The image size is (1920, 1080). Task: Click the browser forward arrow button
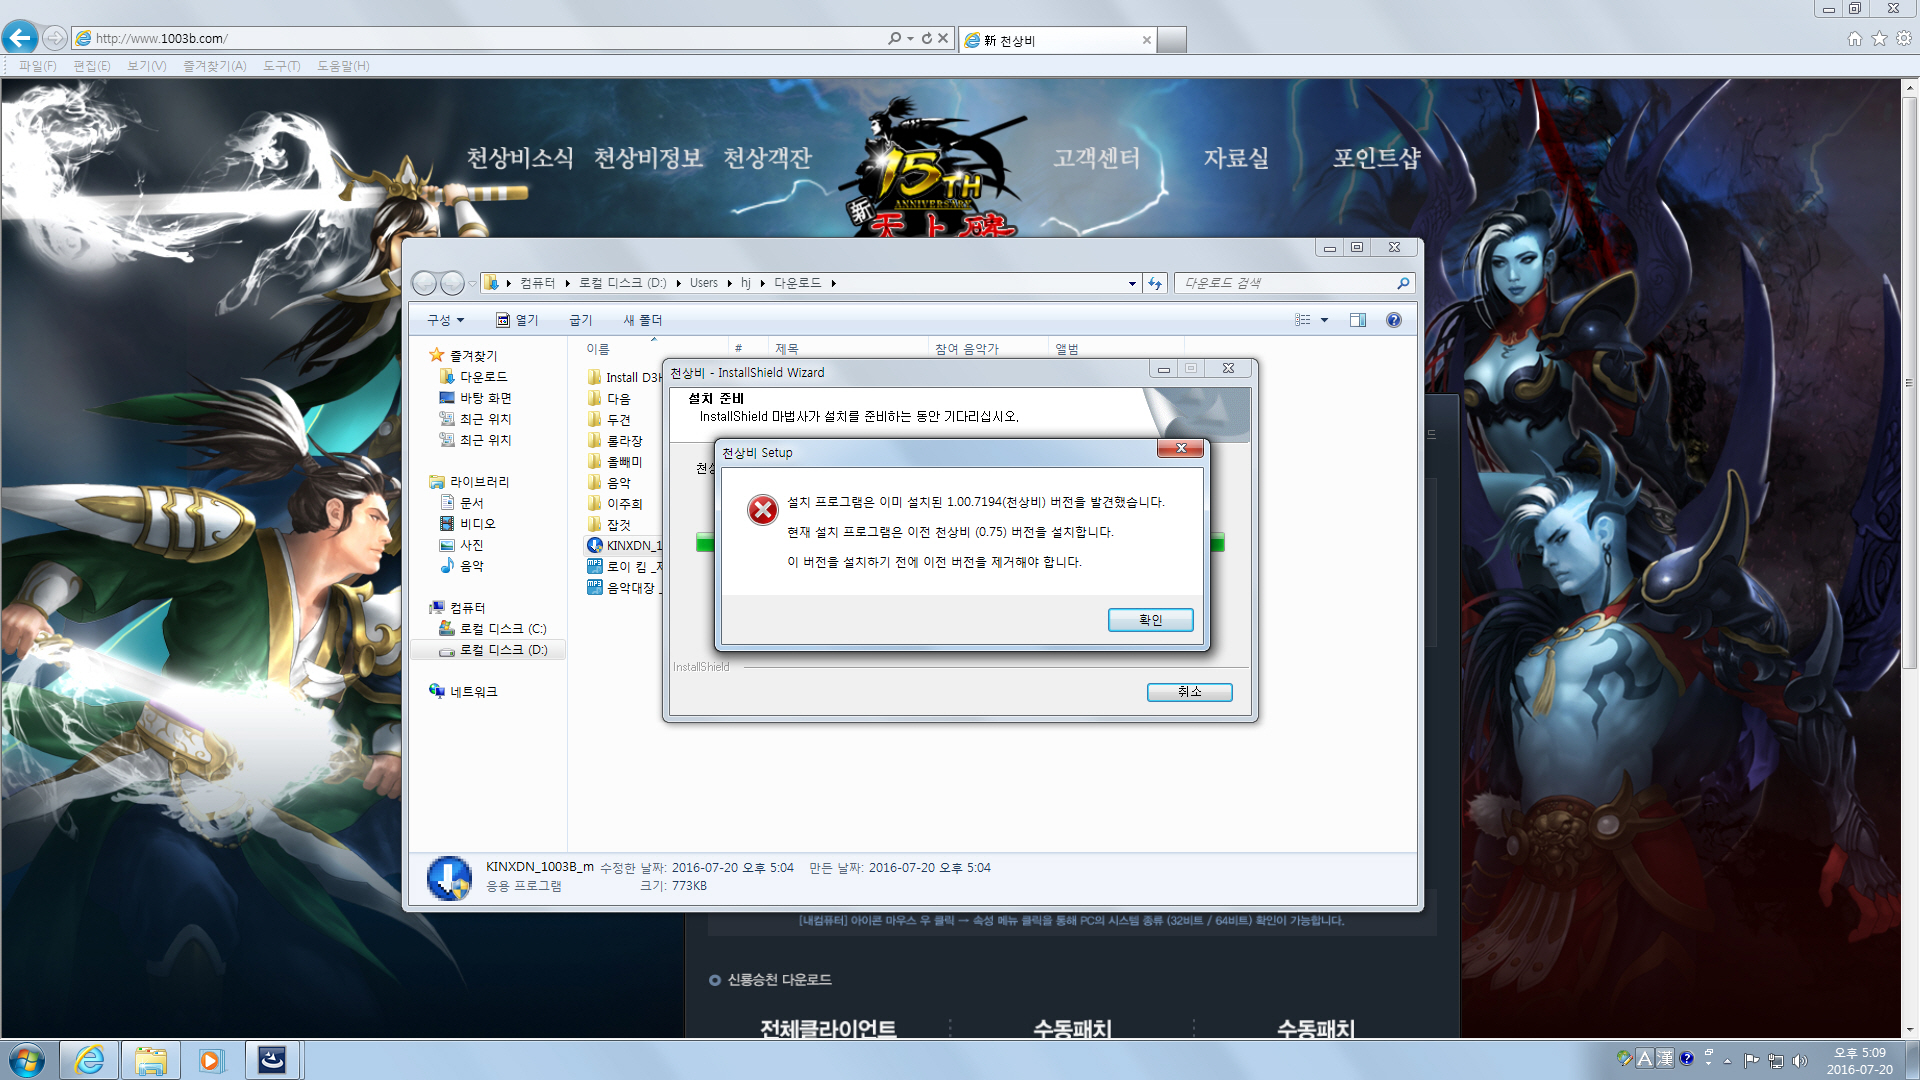55,38
